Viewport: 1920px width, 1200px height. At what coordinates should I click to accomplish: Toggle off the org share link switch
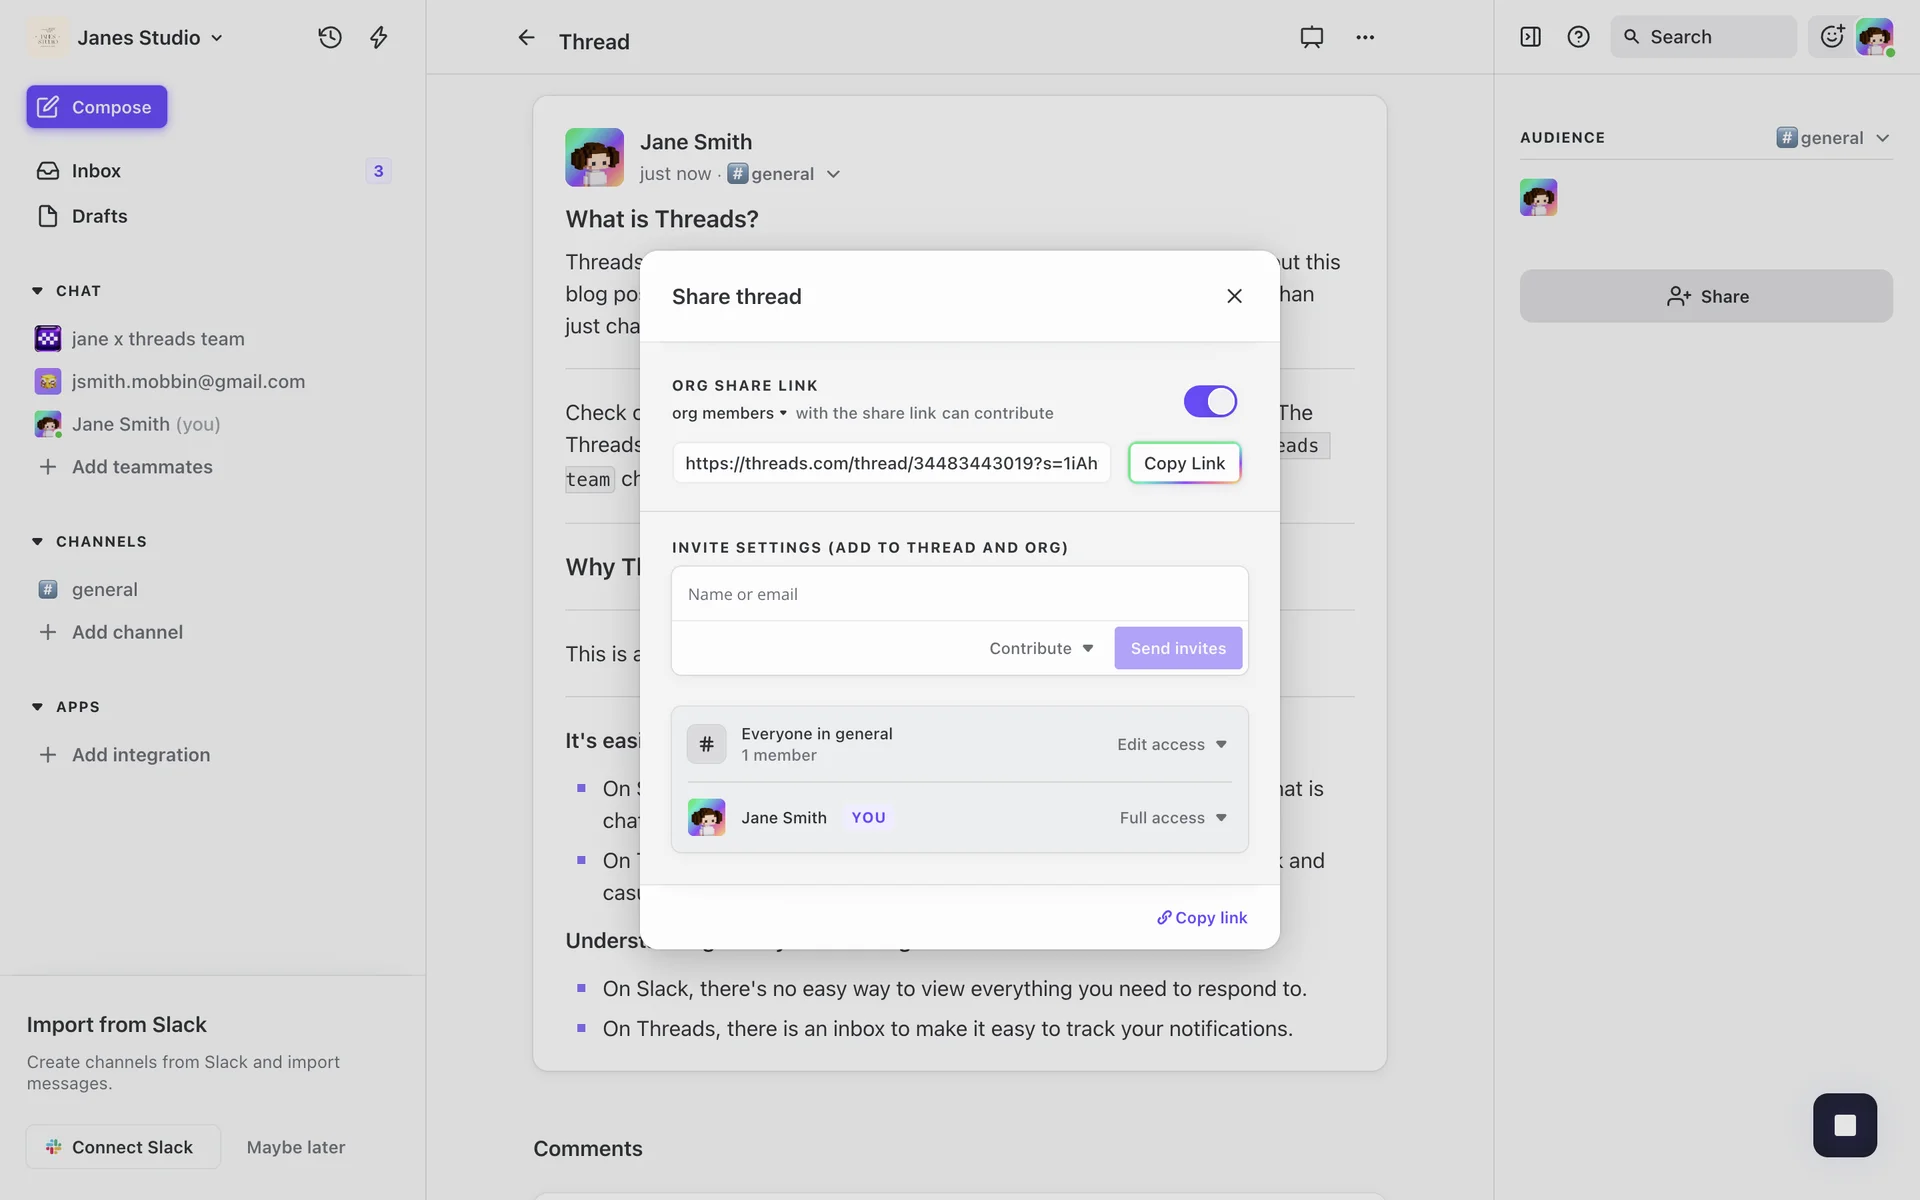[1210, 401]
